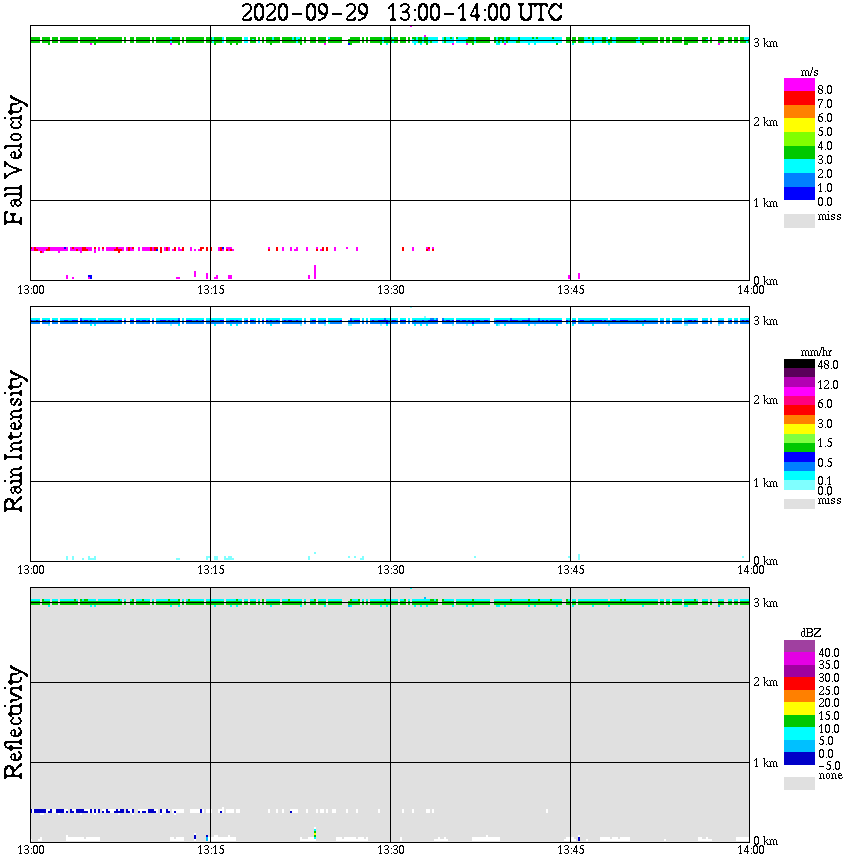Pick the yellow swatch in the Rain Intensity legend
This screenshot has height=868, width=850.
[799, 428]
